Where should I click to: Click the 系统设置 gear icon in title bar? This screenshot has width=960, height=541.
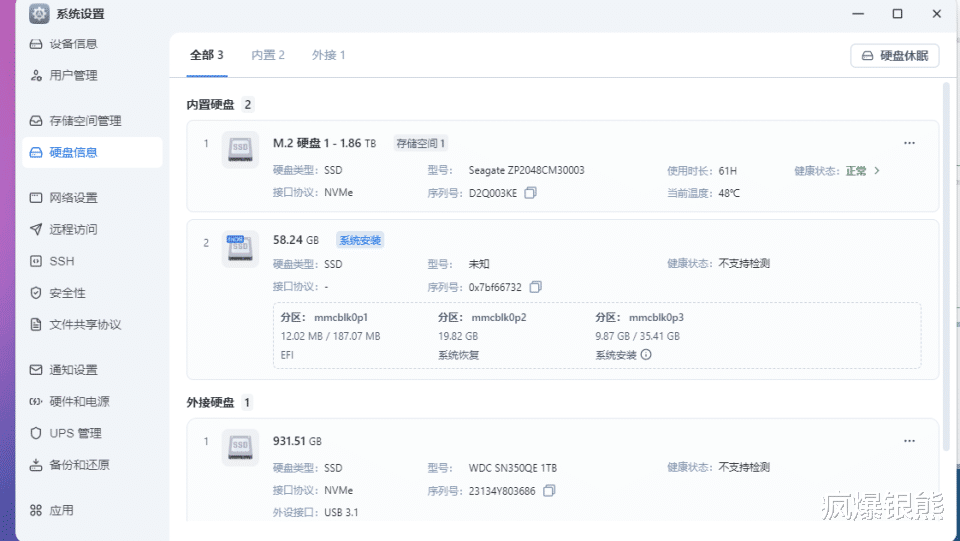(39, 14)
